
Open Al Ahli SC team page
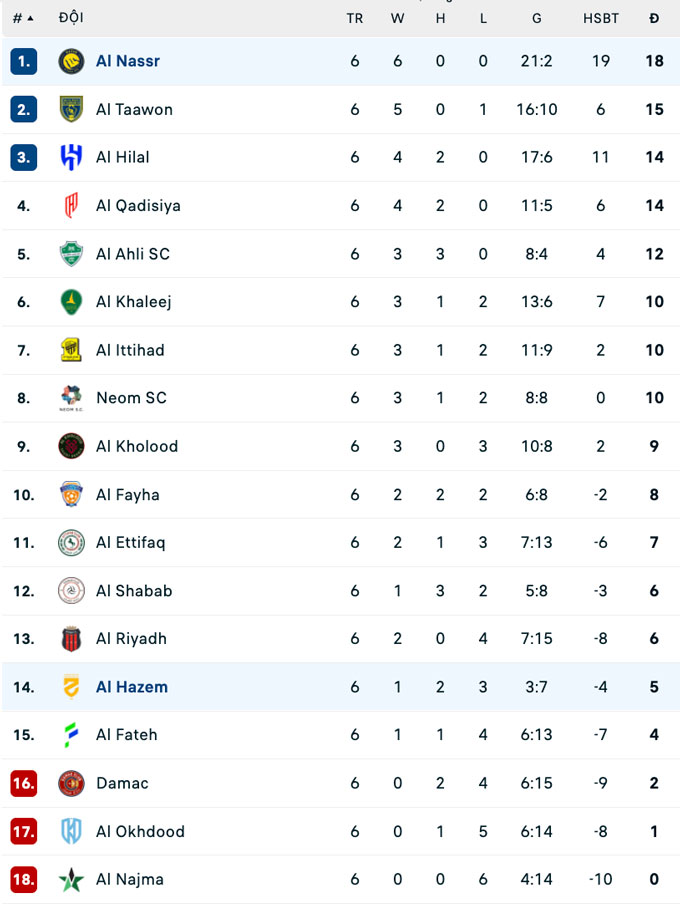coord(133,254)
